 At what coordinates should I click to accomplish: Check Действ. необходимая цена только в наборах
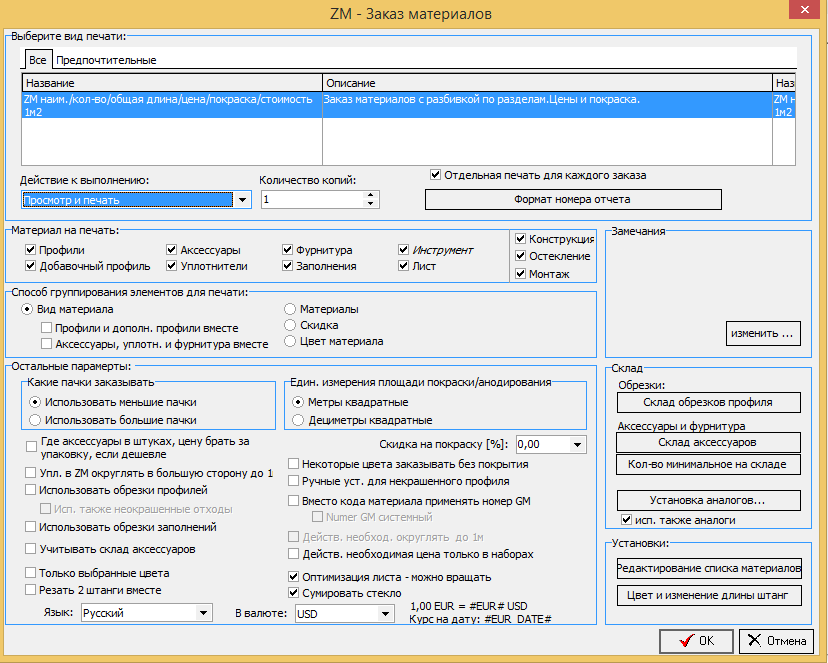tap(294, 554)
